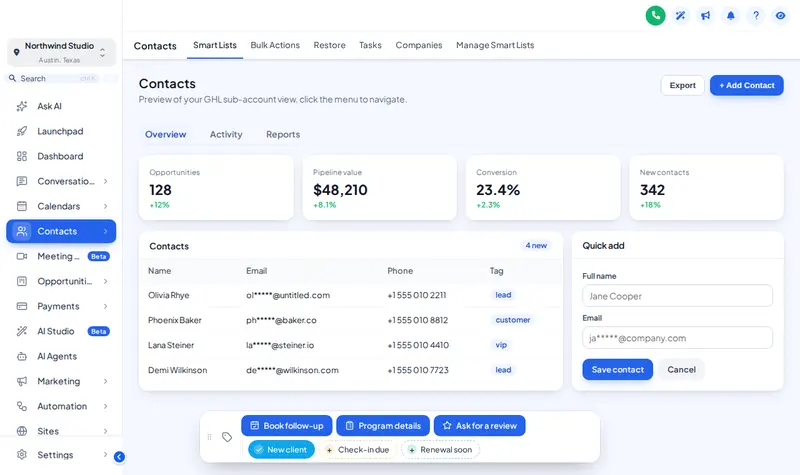Click the customer tag for Phoenix Baker
Screen dimensions: 800x475
513,320
